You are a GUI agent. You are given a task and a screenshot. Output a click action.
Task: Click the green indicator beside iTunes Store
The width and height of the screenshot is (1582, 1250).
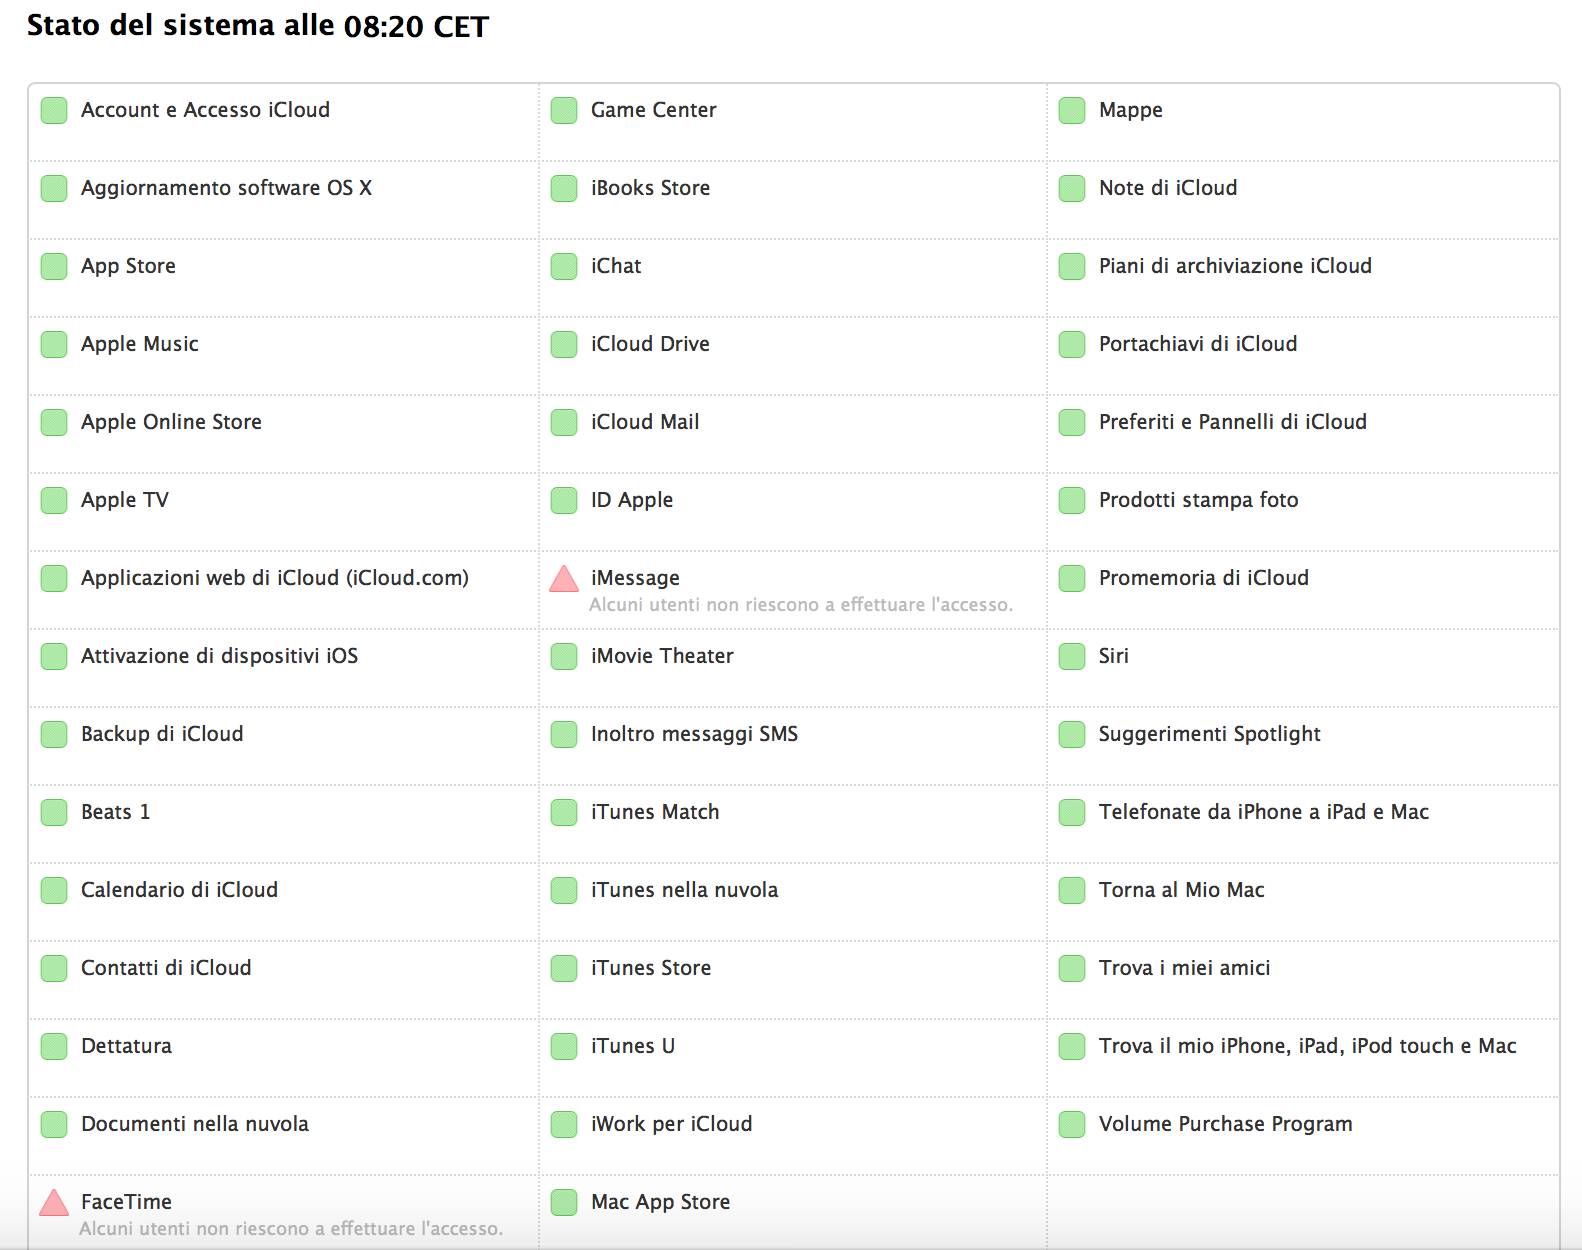pyautogui.click(x=564, y=968)
